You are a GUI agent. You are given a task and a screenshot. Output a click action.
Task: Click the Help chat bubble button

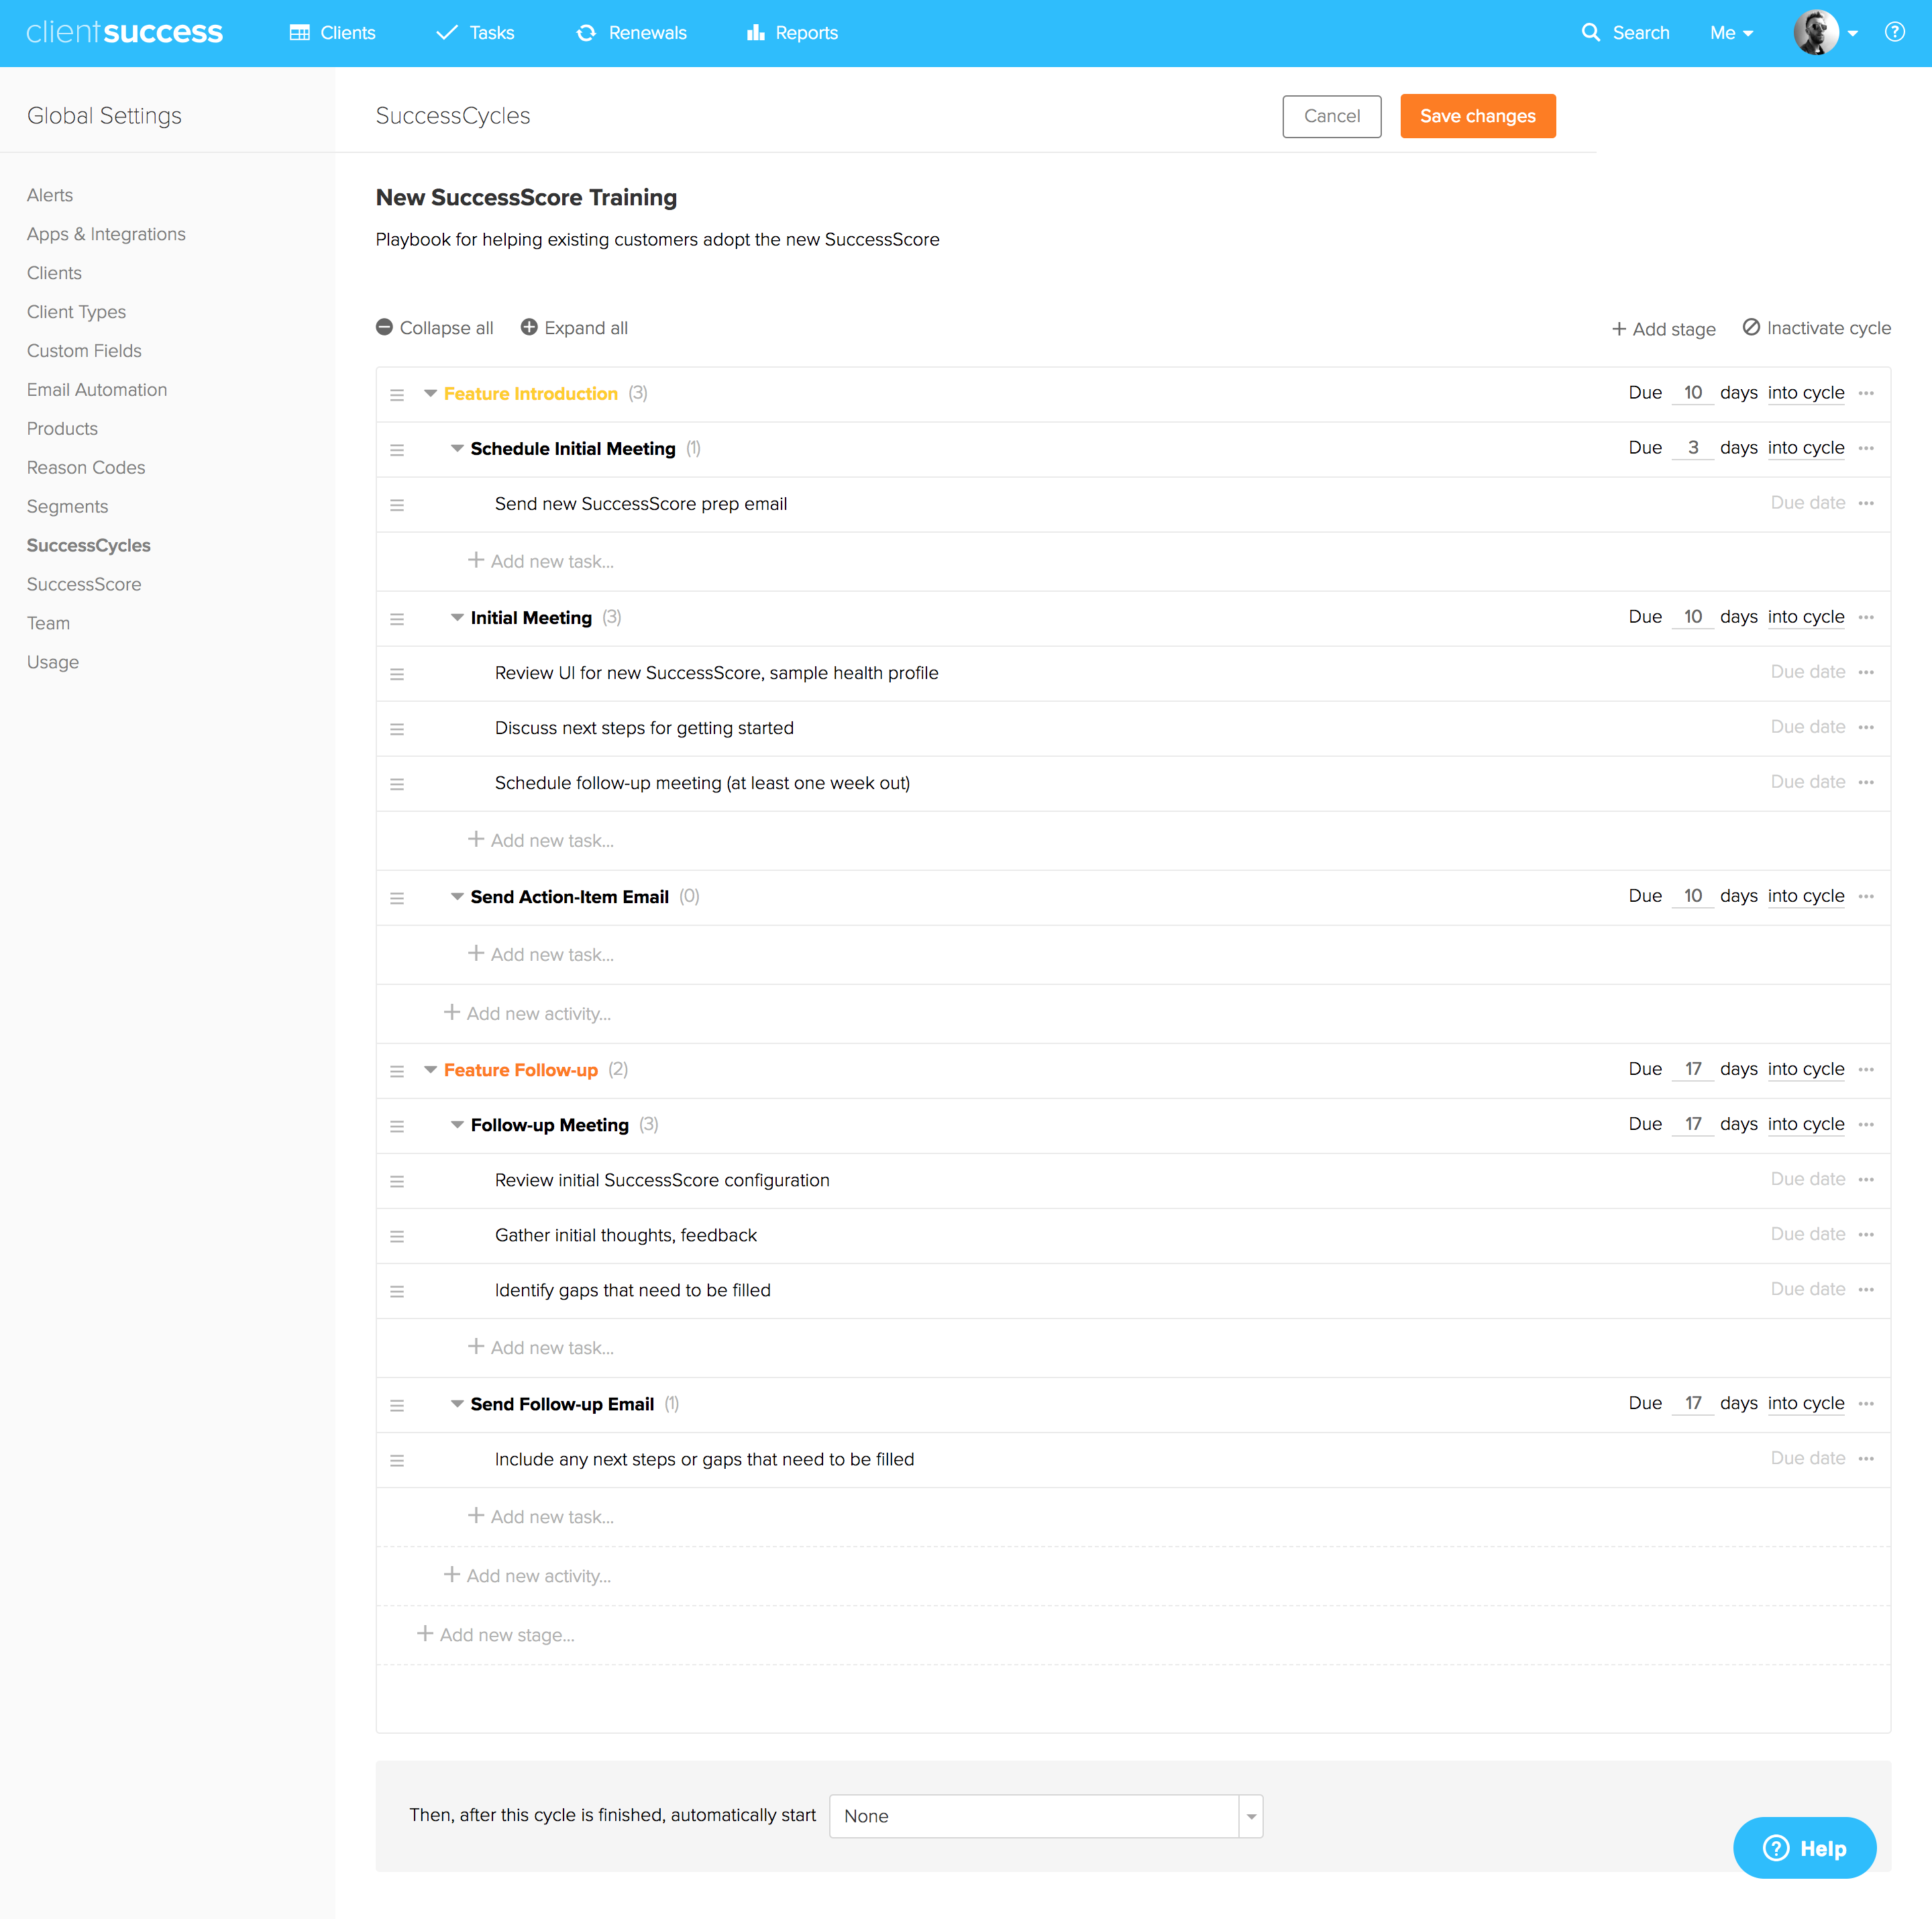point(1804,1848)
